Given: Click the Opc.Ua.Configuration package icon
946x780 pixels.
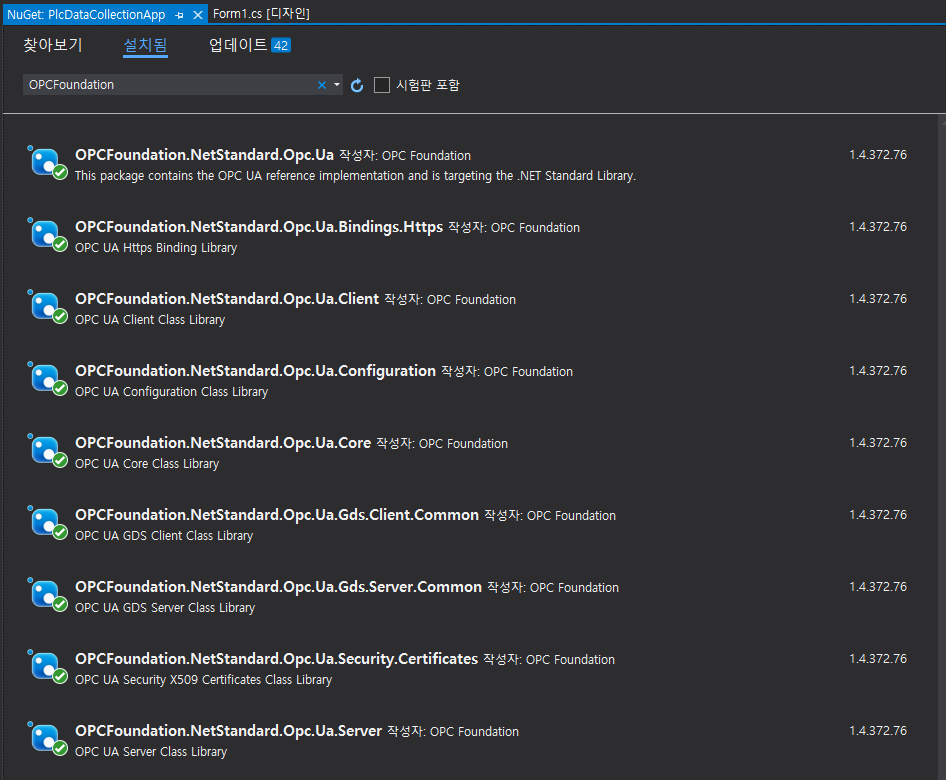Looking at the screenshot, I should point(48,379).
